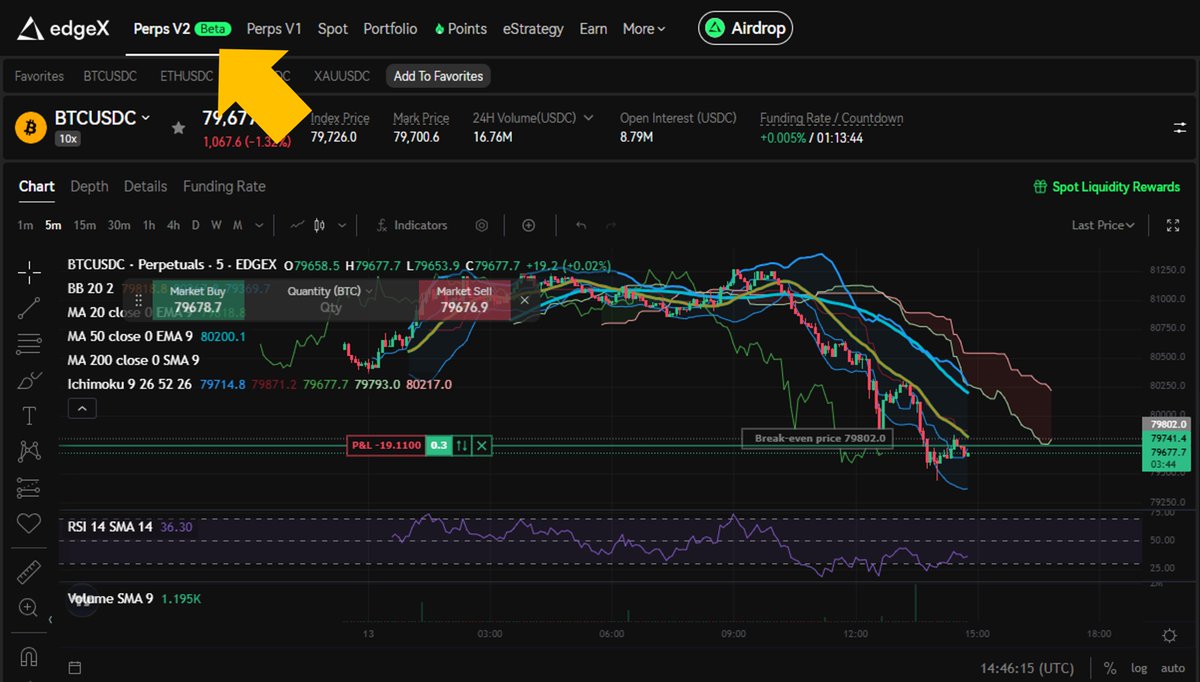The width and height of the screenshot is (1200, 682).
Task: Select the ruler measure tool
Action: [29, 572]
